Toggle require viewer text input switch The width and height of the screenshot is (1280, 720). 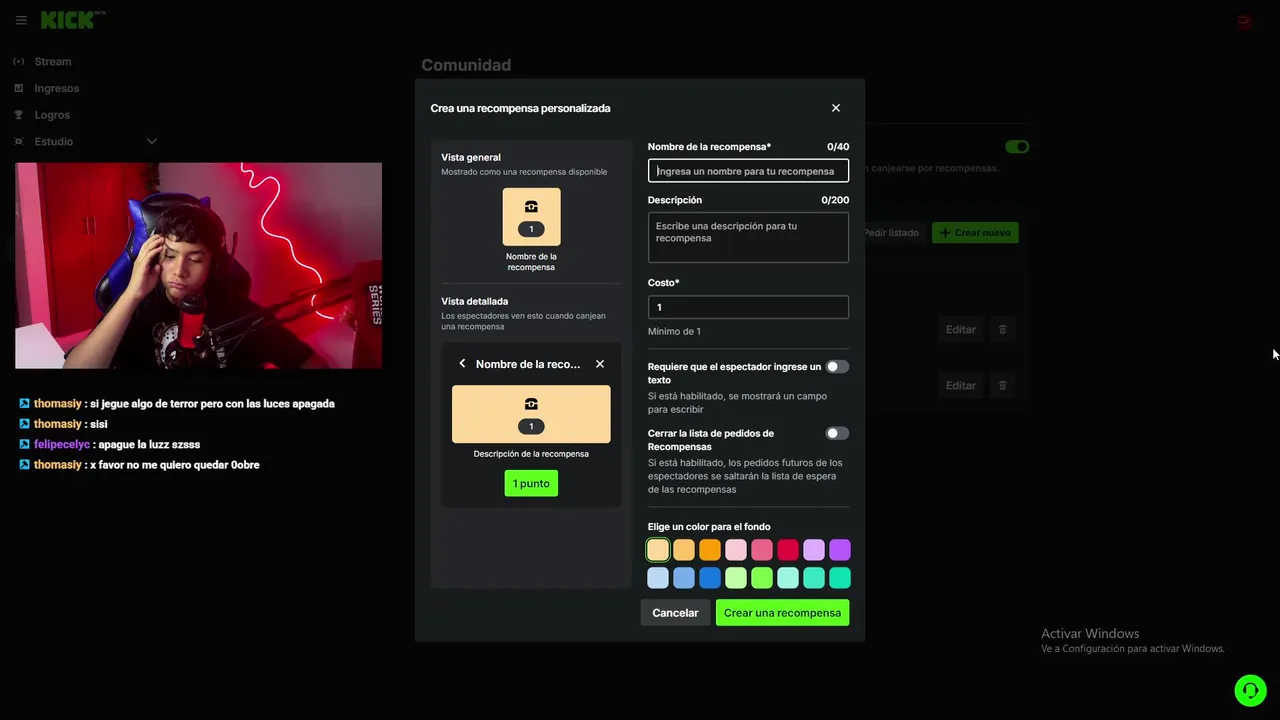[x=837, y=367]
